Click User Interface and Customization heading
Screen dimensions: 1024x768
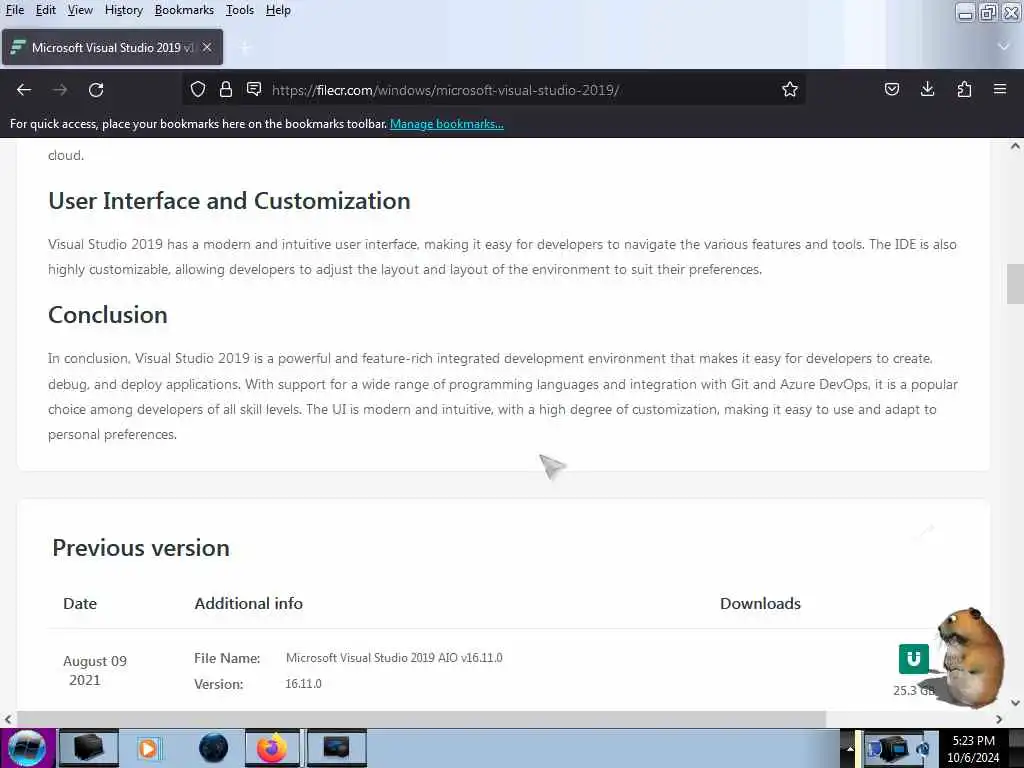click(229, 201)
